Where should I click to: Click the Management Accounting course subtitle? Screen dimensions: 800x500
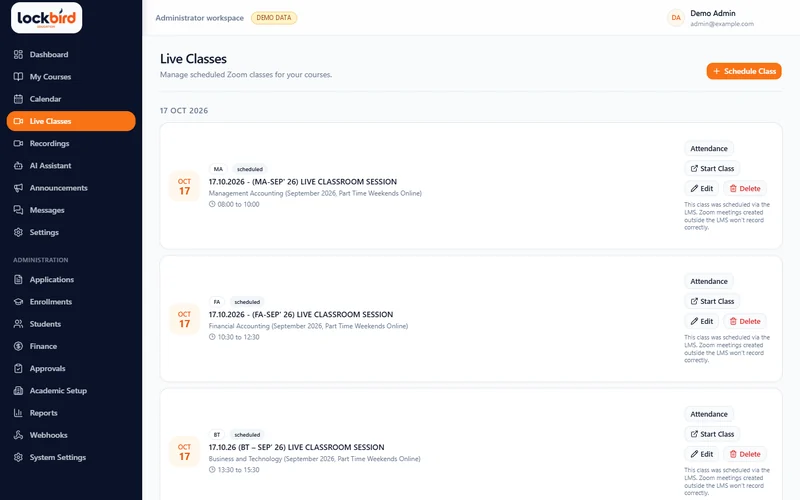(x=315, y=193)
